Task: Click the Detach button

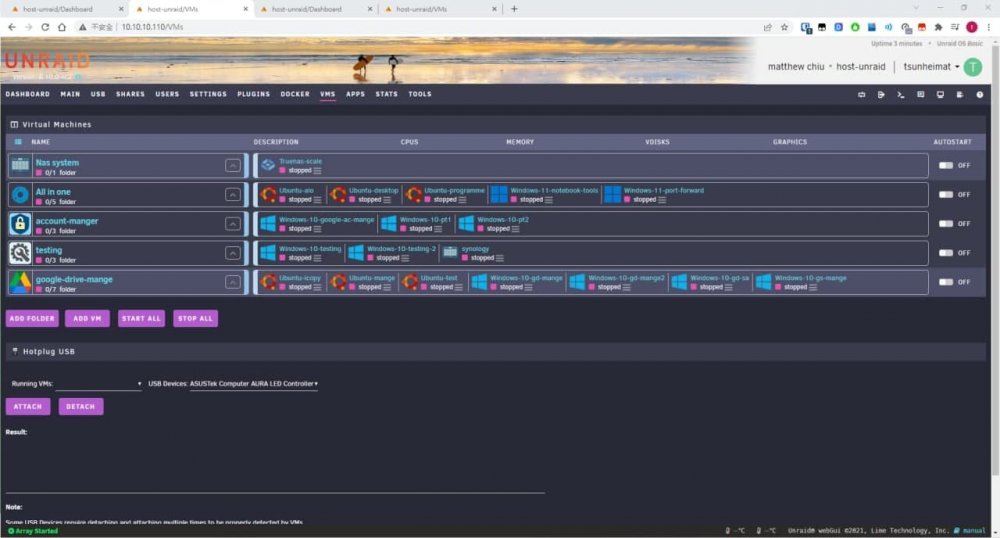Action: click(80, 406)
